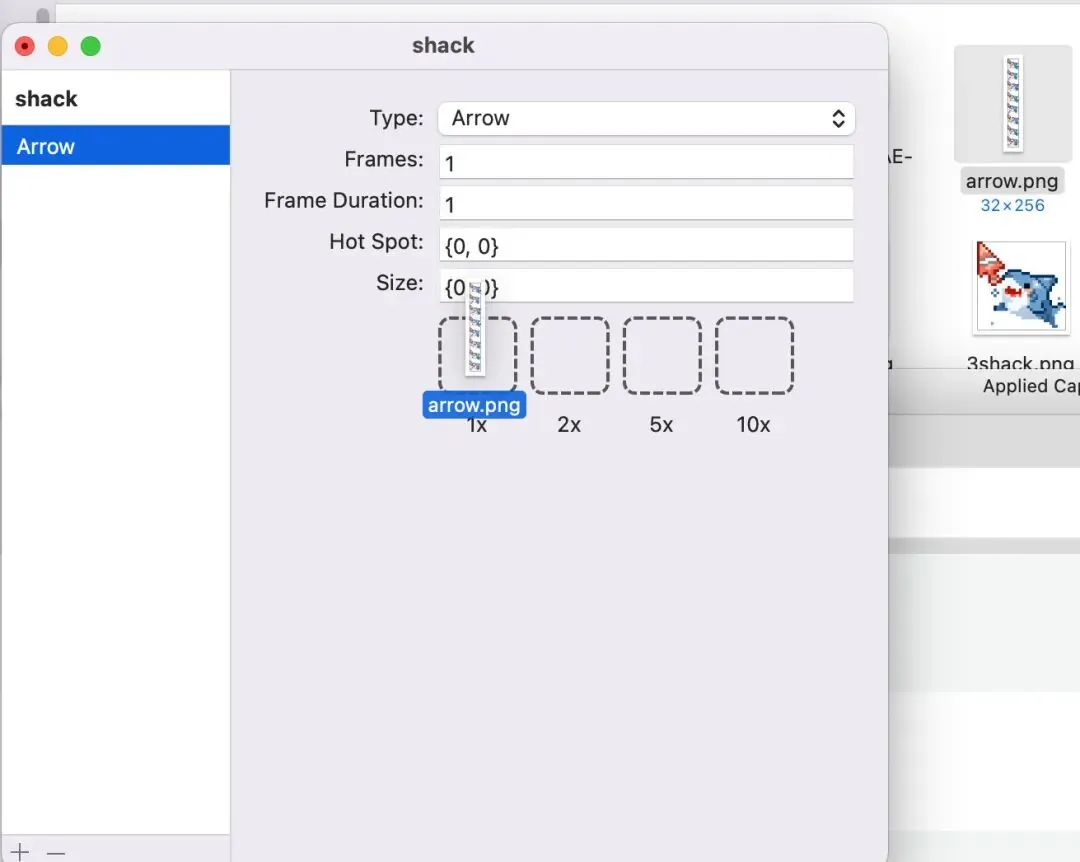Select the arrow.png file icon in Finder

(x=1012, y=103)
